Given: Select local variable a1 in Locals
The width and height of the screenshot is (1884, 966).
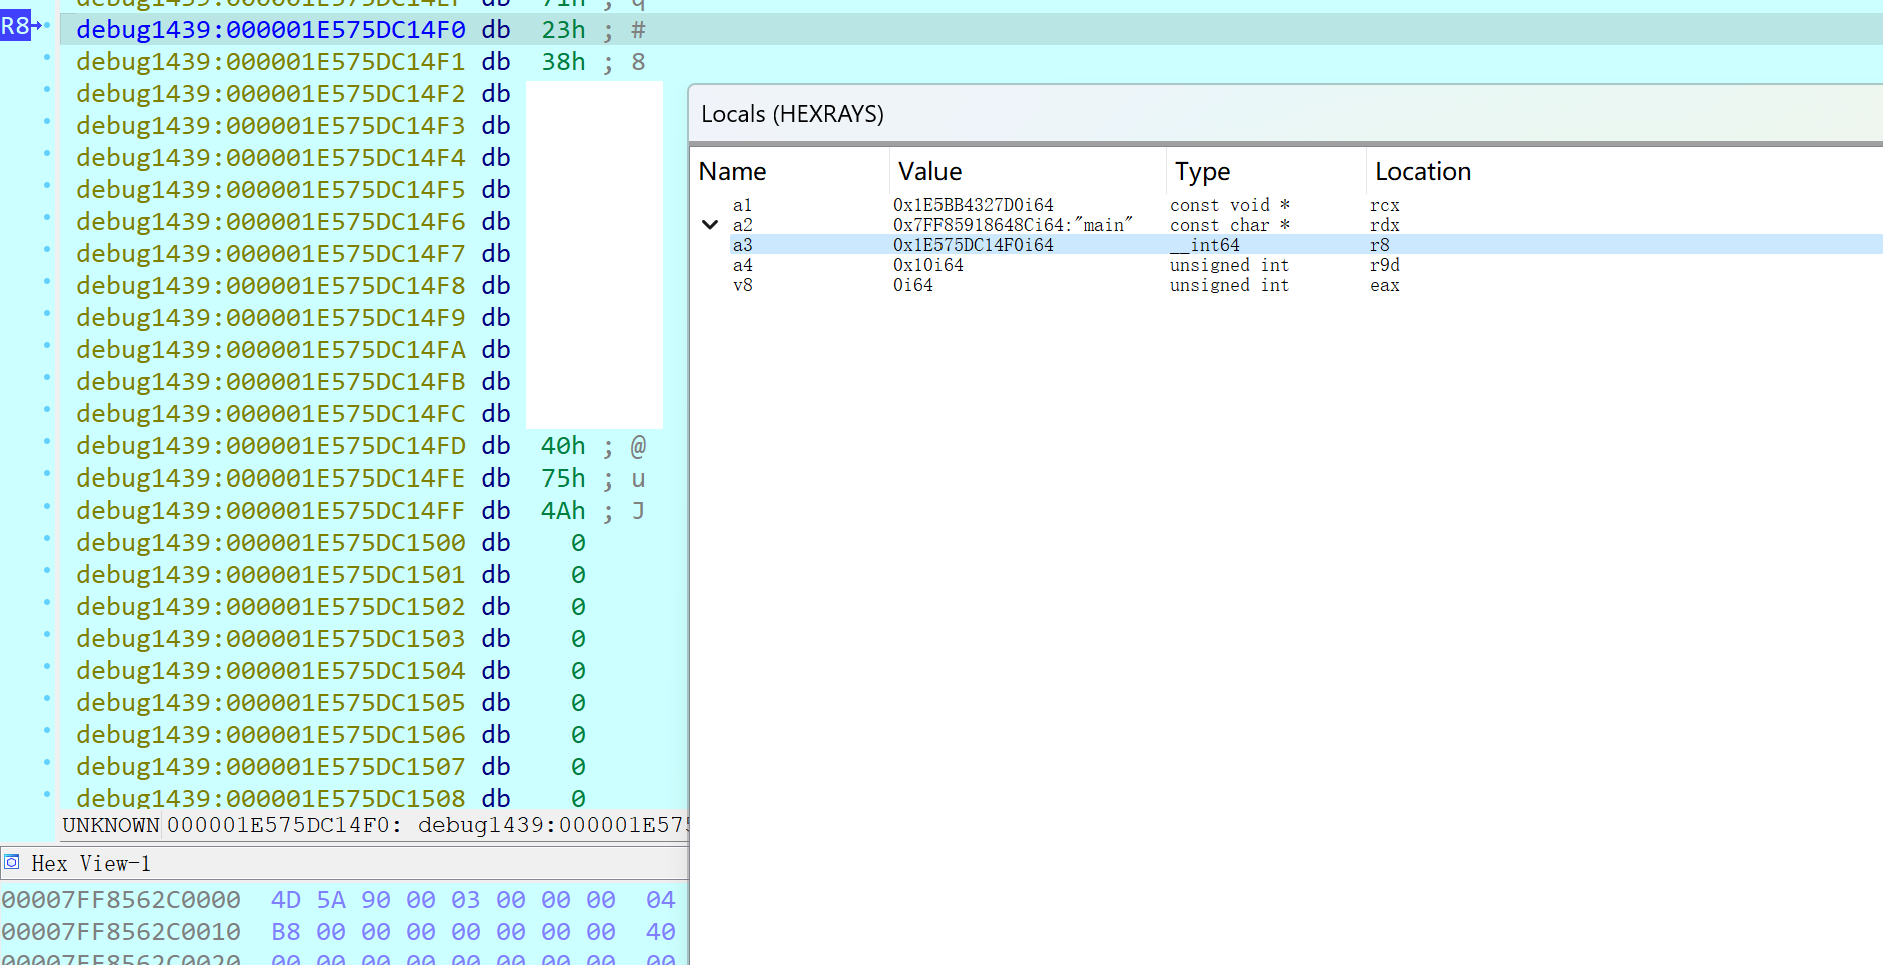Looking at the screenshot, I should click(742, 205).
